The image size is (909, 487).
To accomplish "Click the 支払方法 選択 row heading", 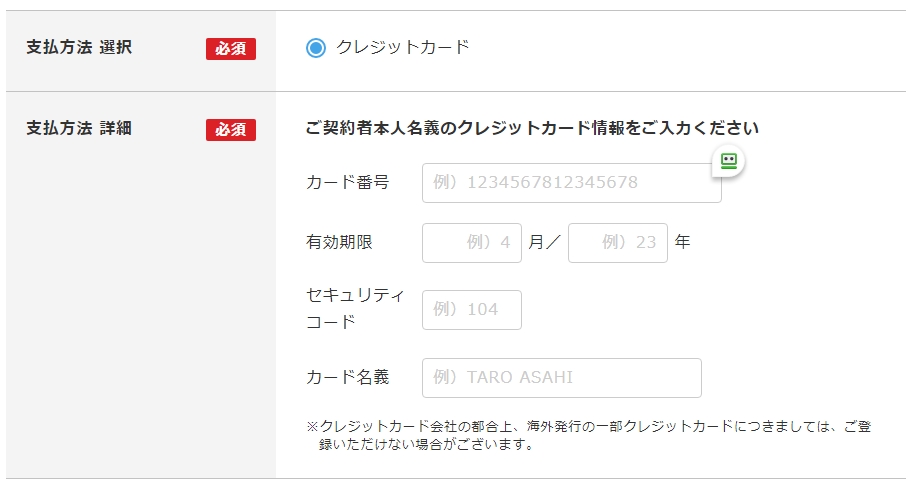I will (78, 47).
